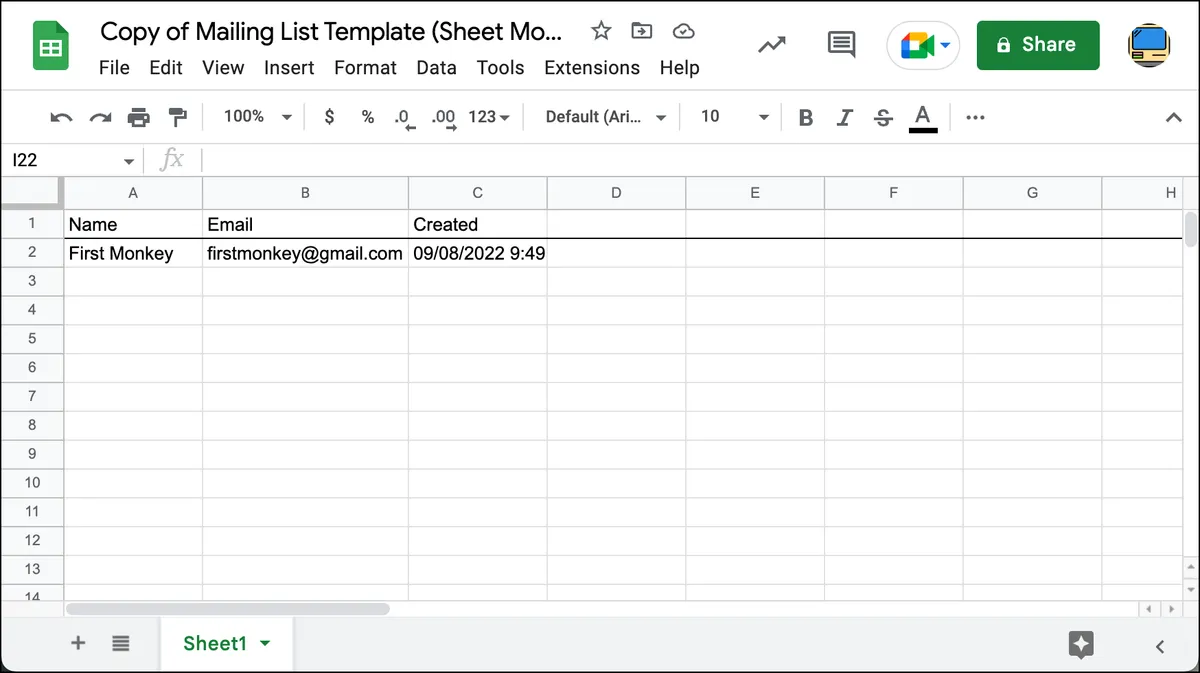Image resolution: width=1200 pixels, height=673 pixels.
Task: Start a Google Meet call
Action: tap(917, 46)
